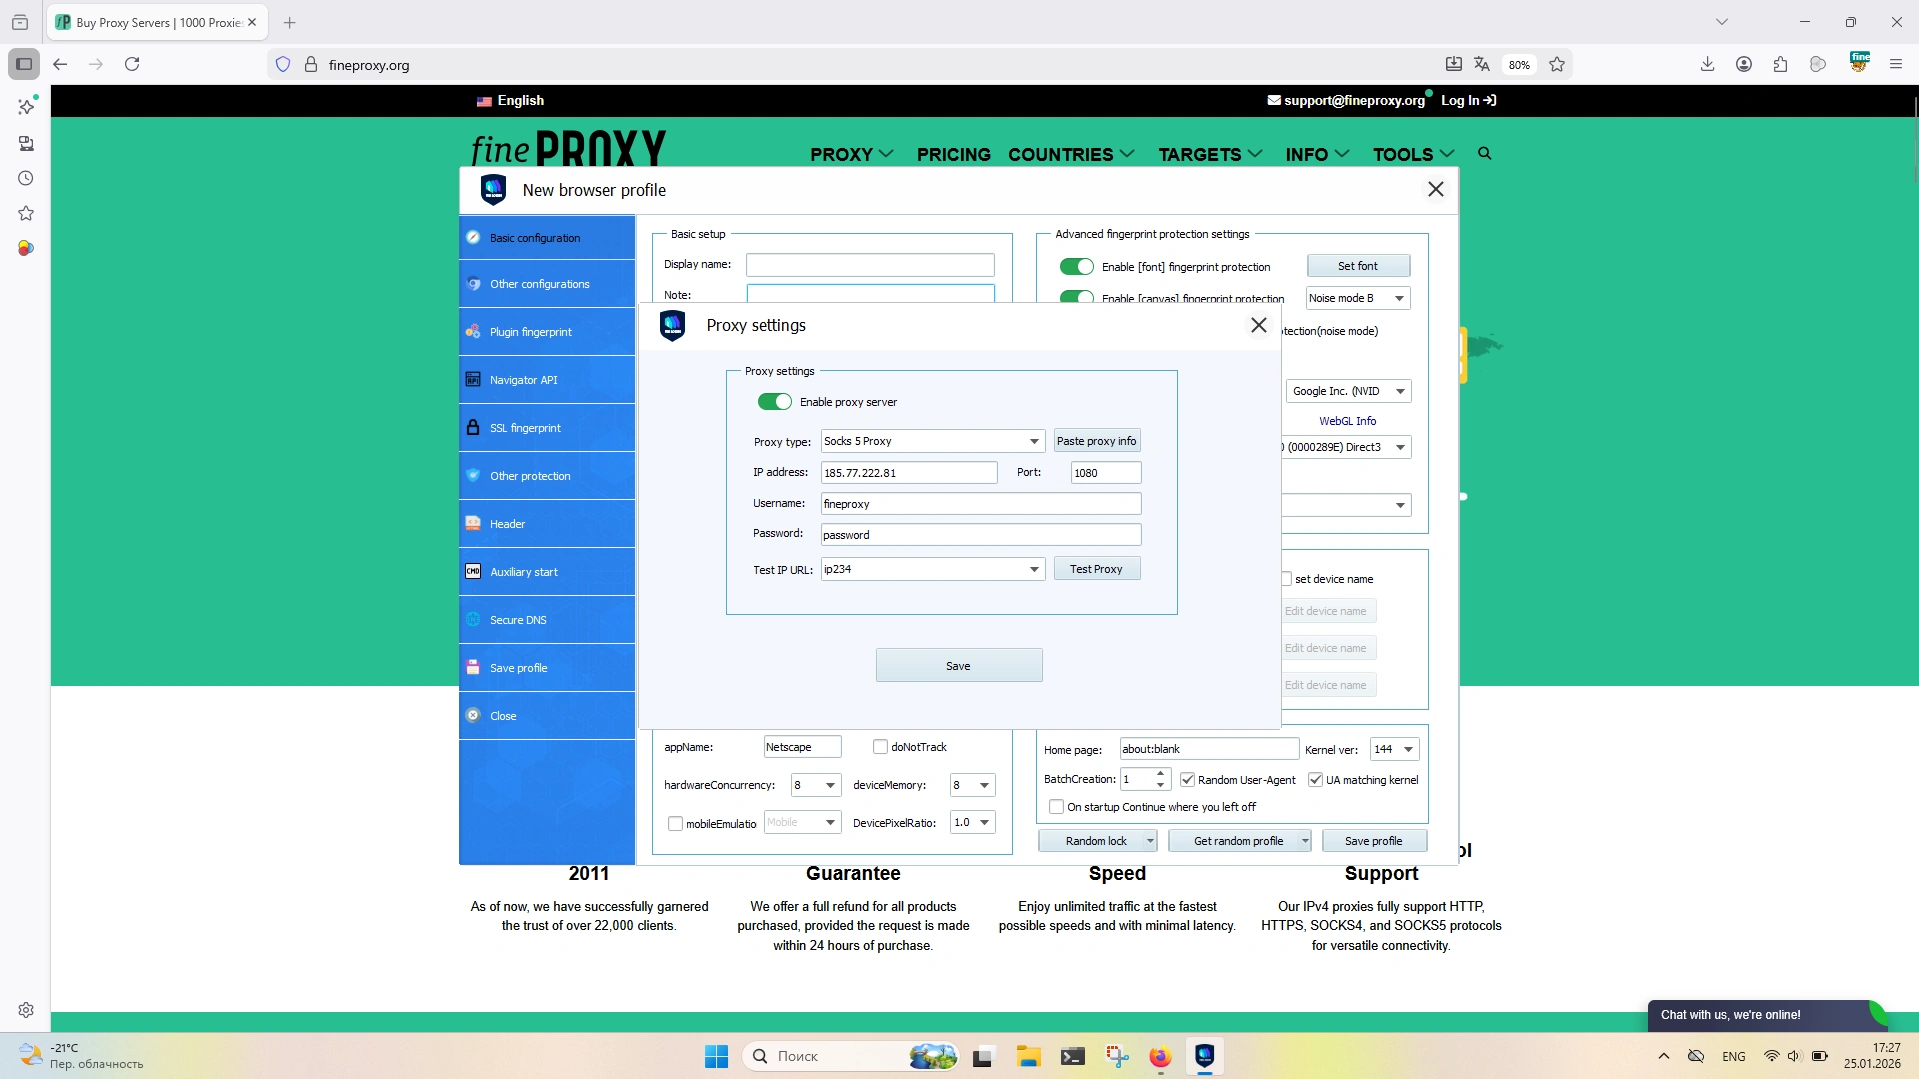Image resolution: width=1919 pixels, height=1079 pixels.
Task: Open the browser downloads panel
Action: [1708, 64]
